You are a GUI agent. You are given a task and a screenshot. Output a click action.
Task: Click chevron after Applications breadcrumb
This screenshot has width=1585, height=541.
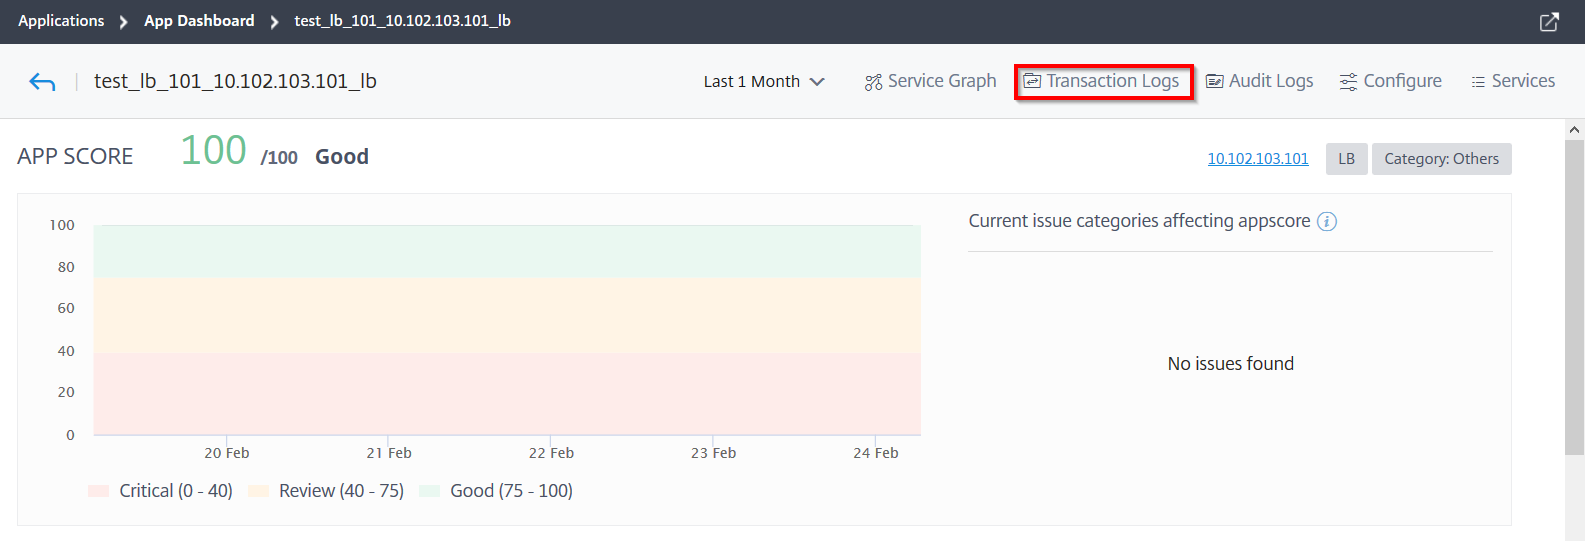click(123, 21)
